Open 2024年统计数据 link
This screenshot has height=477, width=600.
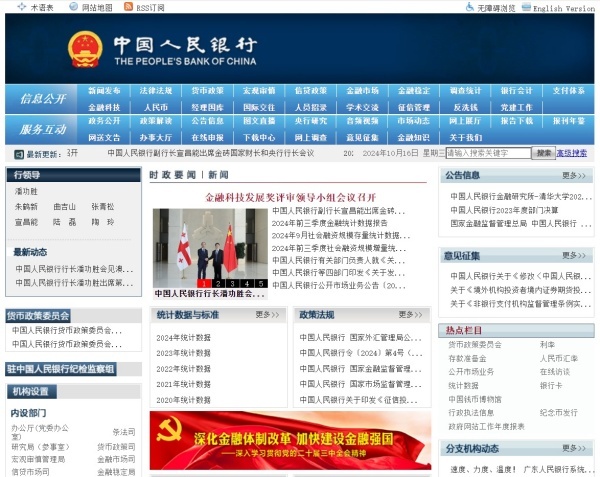pos(183,338)
